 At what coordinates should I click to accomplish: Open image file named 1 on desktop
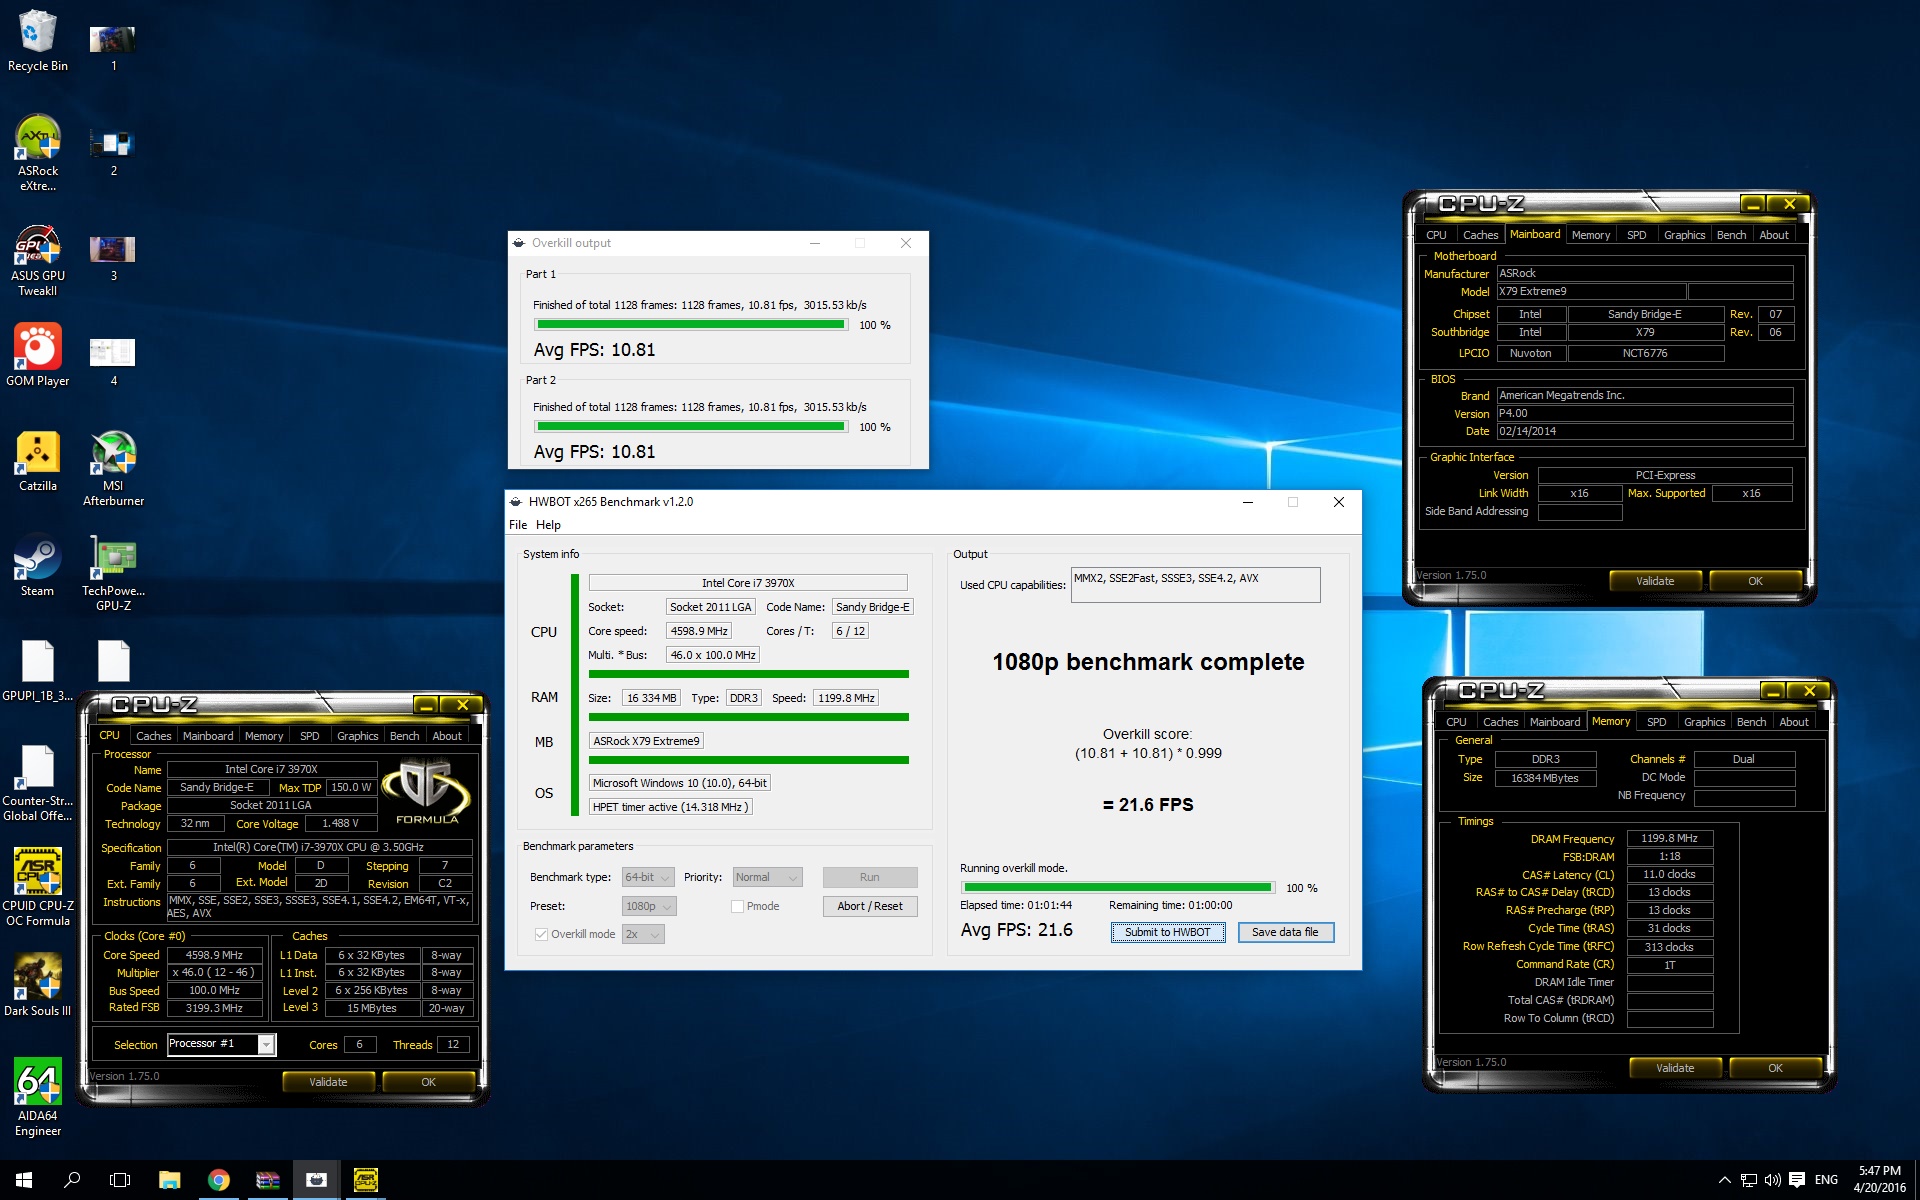pos(113,47)
